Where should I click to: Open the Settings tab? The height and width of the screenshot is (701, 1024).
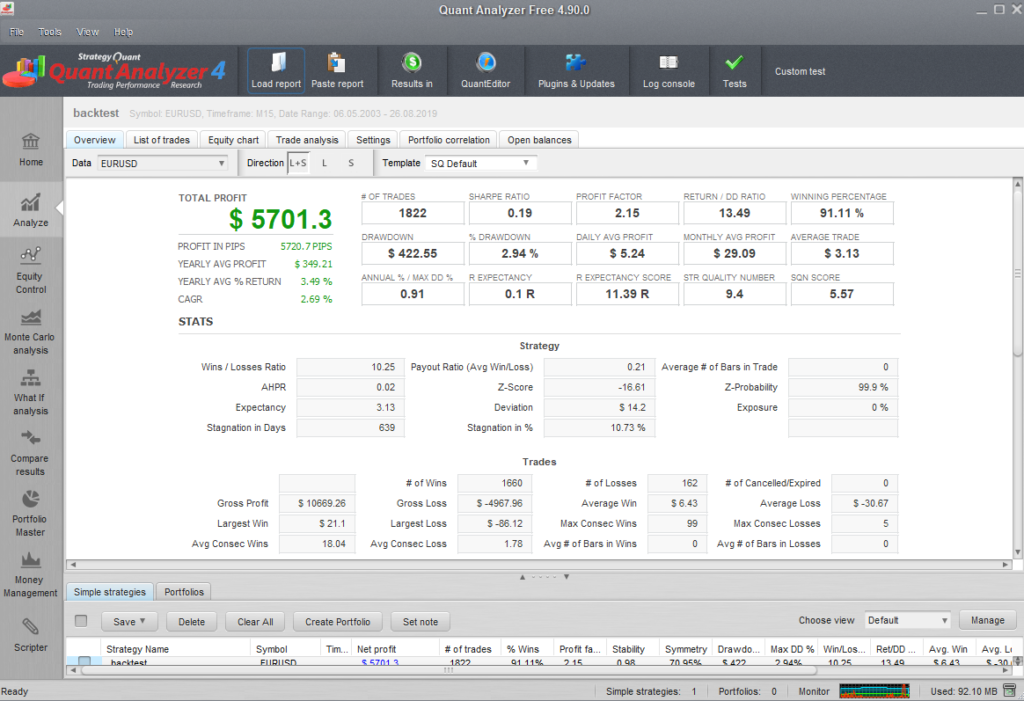pyautogui.click(x=373, y=140)
